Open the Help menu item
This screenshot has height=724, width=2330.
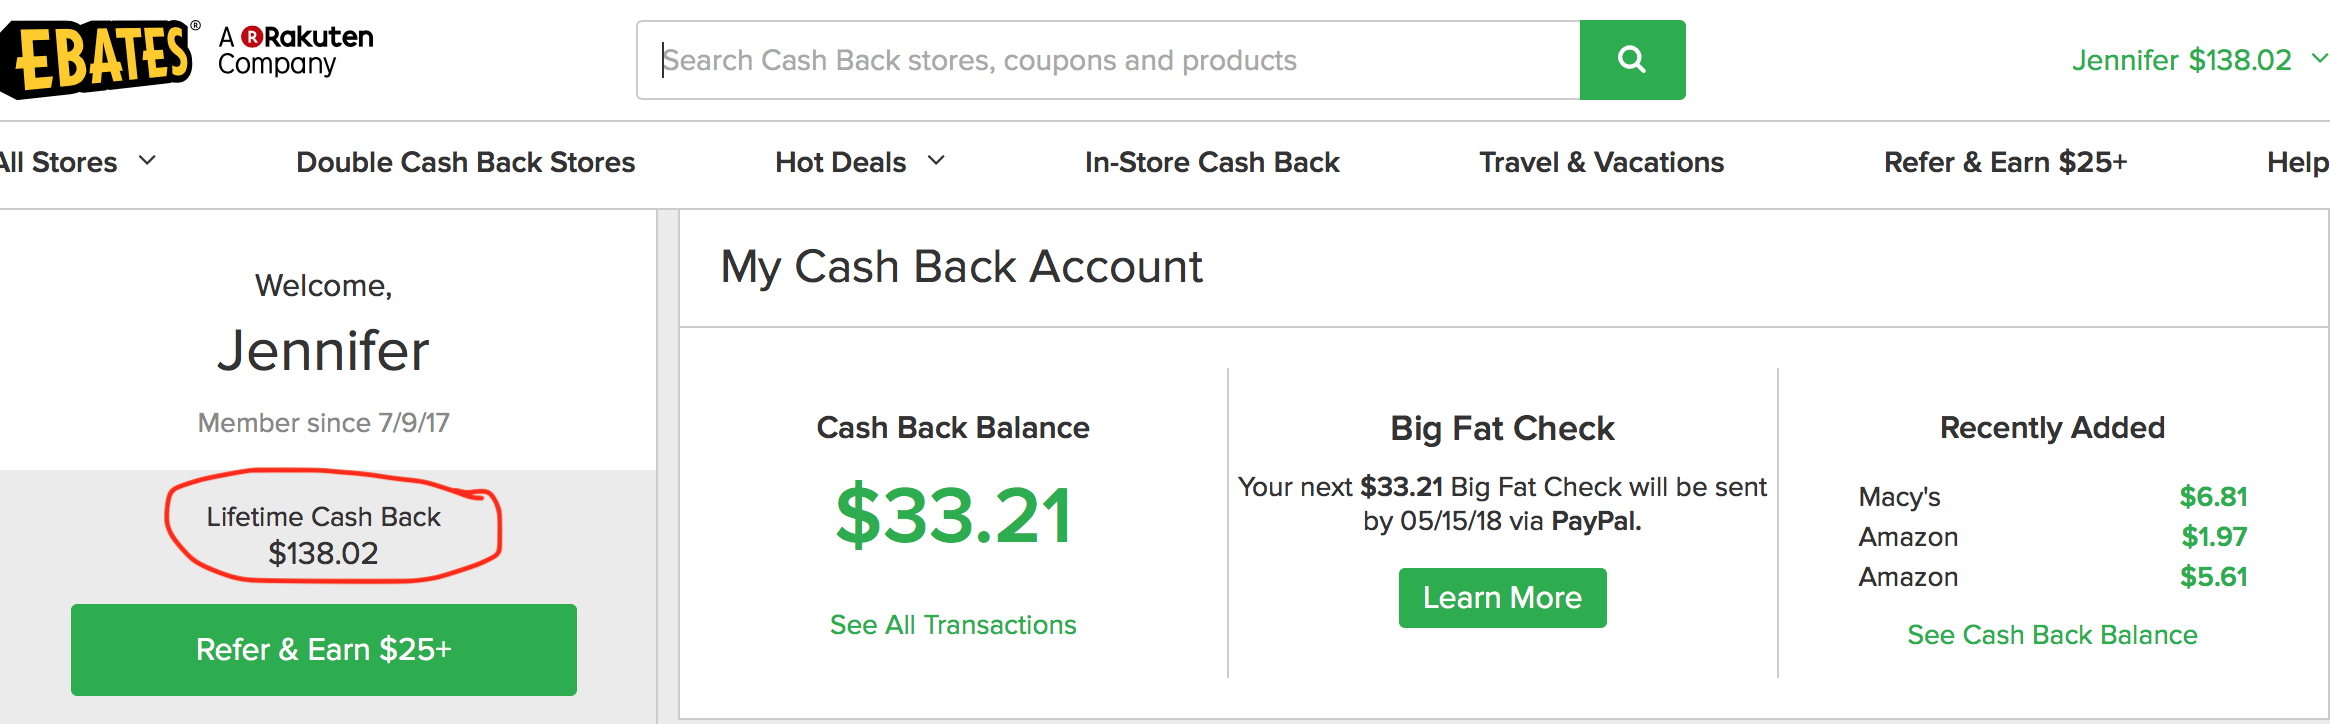pos(2297,162)
